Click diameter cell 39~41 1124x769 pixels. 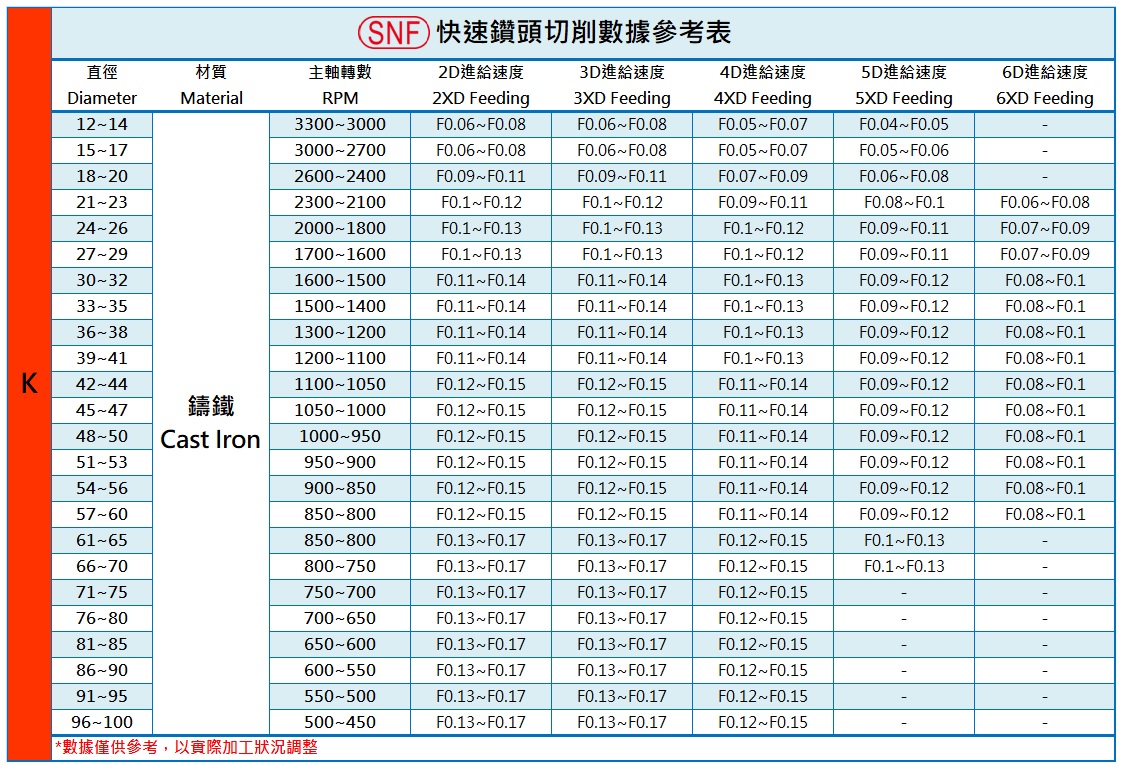[x=102, y=358]
